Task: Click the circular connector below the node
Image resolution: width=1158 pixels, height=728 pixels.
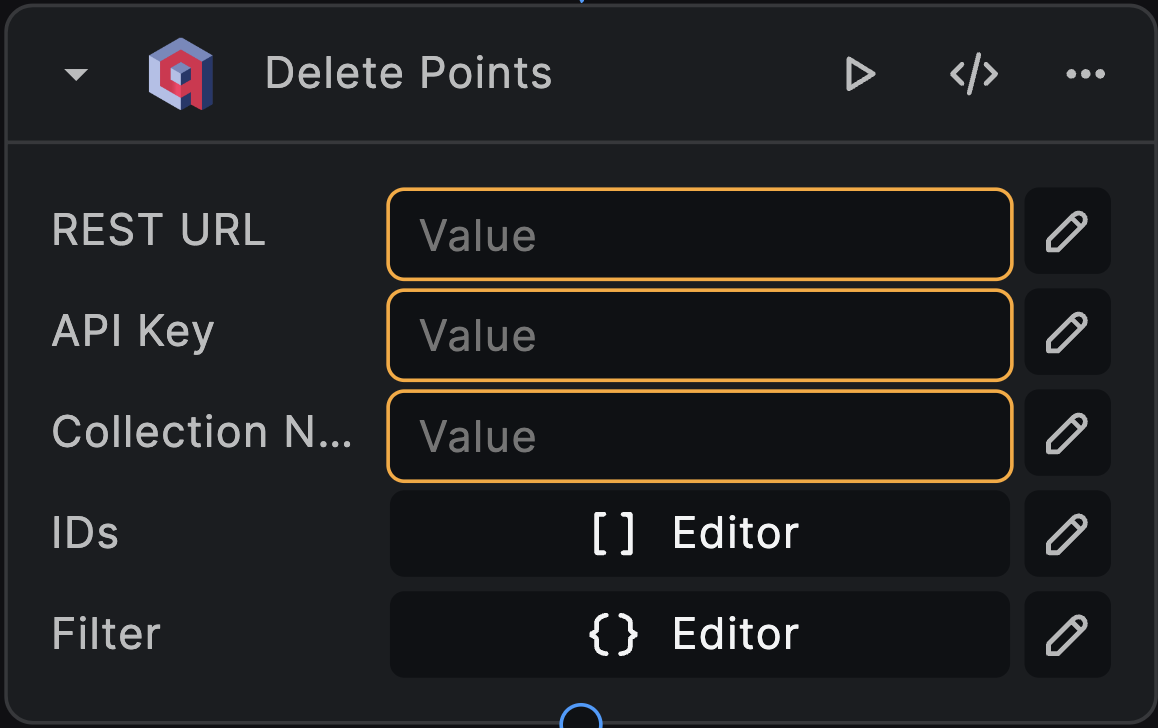Action: click(x=580, y=717)
